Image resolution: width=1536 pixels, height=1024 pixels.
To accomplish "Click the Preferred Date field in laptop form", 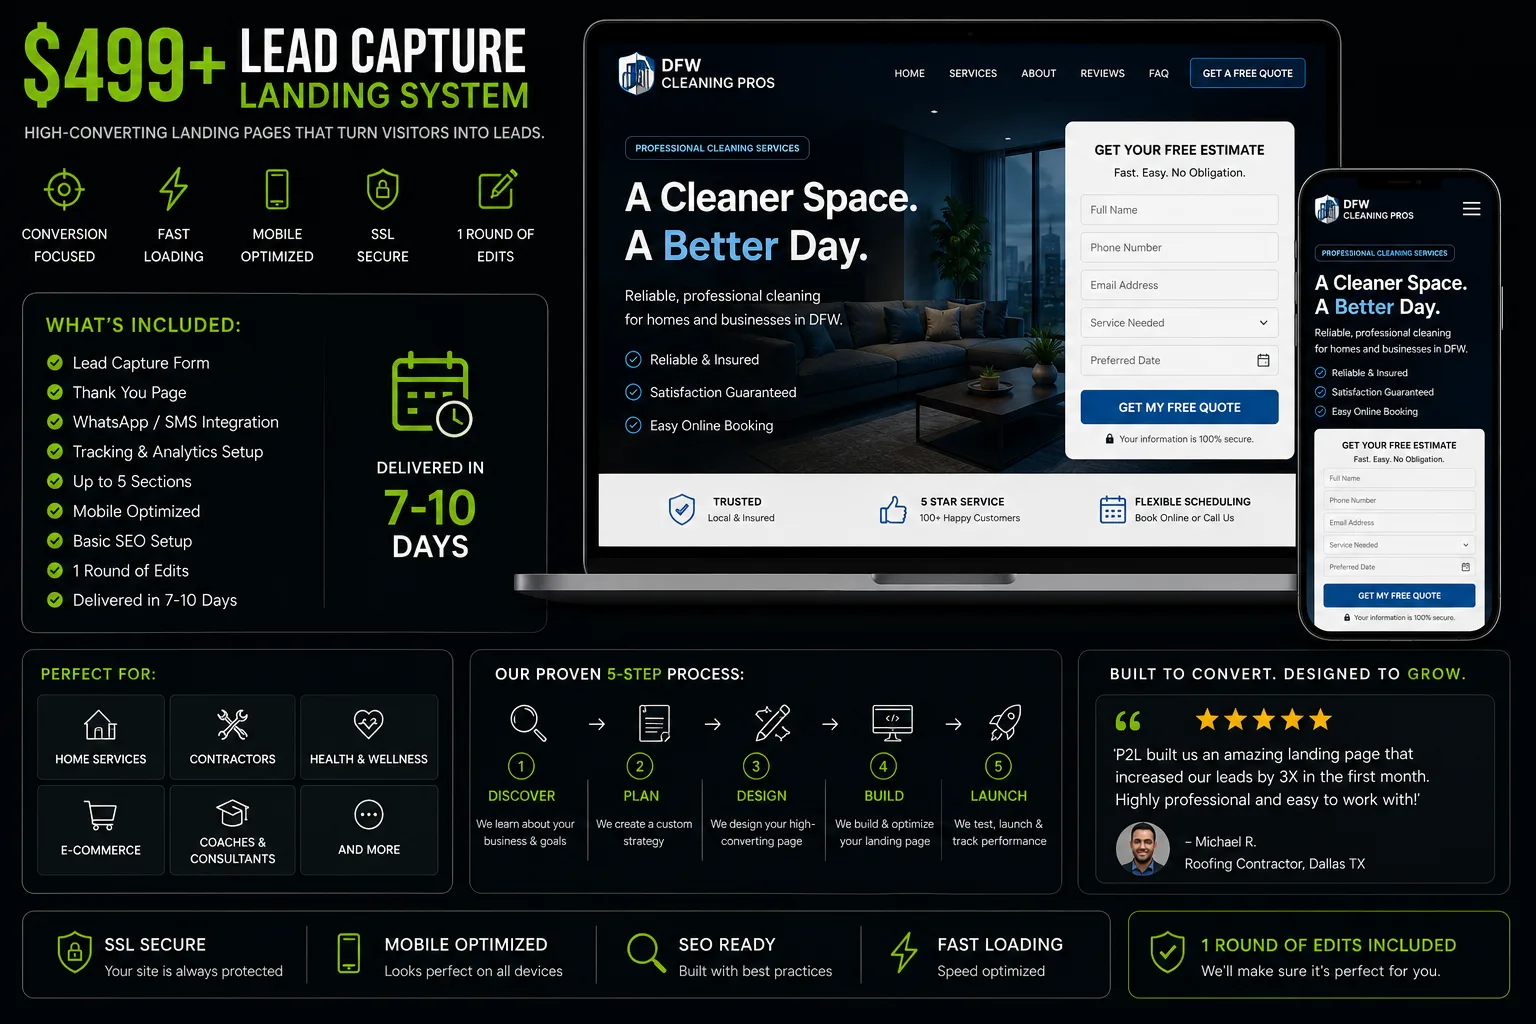I will click(1179, 360).
